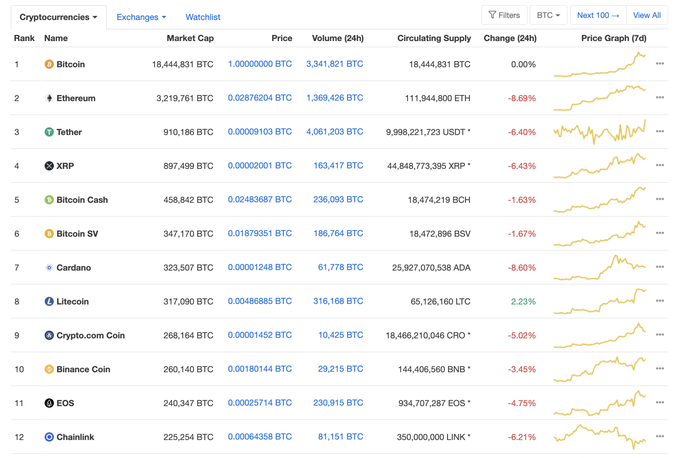Click Bitcoin SV market cap 347,170 BTC
The height and width of the screenshot is (458, 680).
click(x=188, y=234)
